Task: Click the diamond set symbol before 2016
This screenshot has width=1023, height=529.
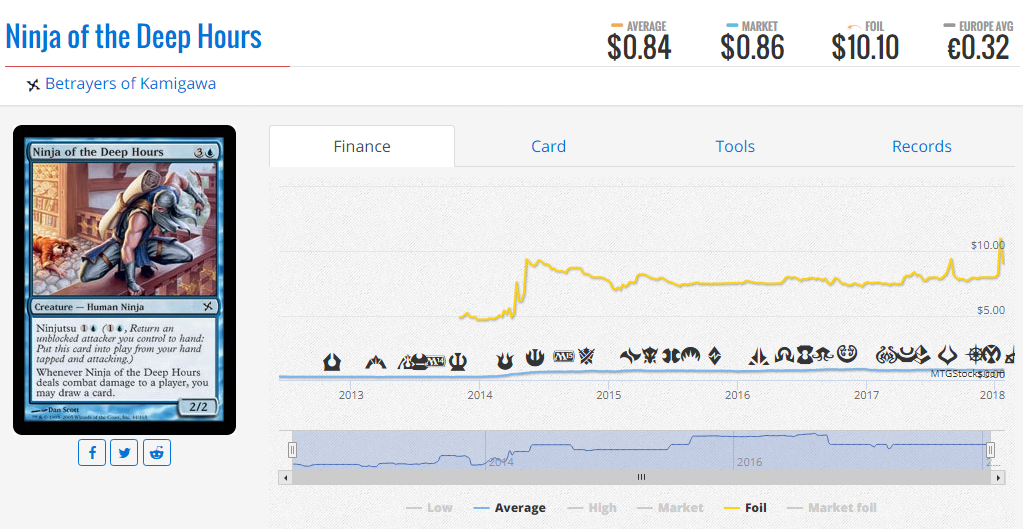Action: [714, 355]
